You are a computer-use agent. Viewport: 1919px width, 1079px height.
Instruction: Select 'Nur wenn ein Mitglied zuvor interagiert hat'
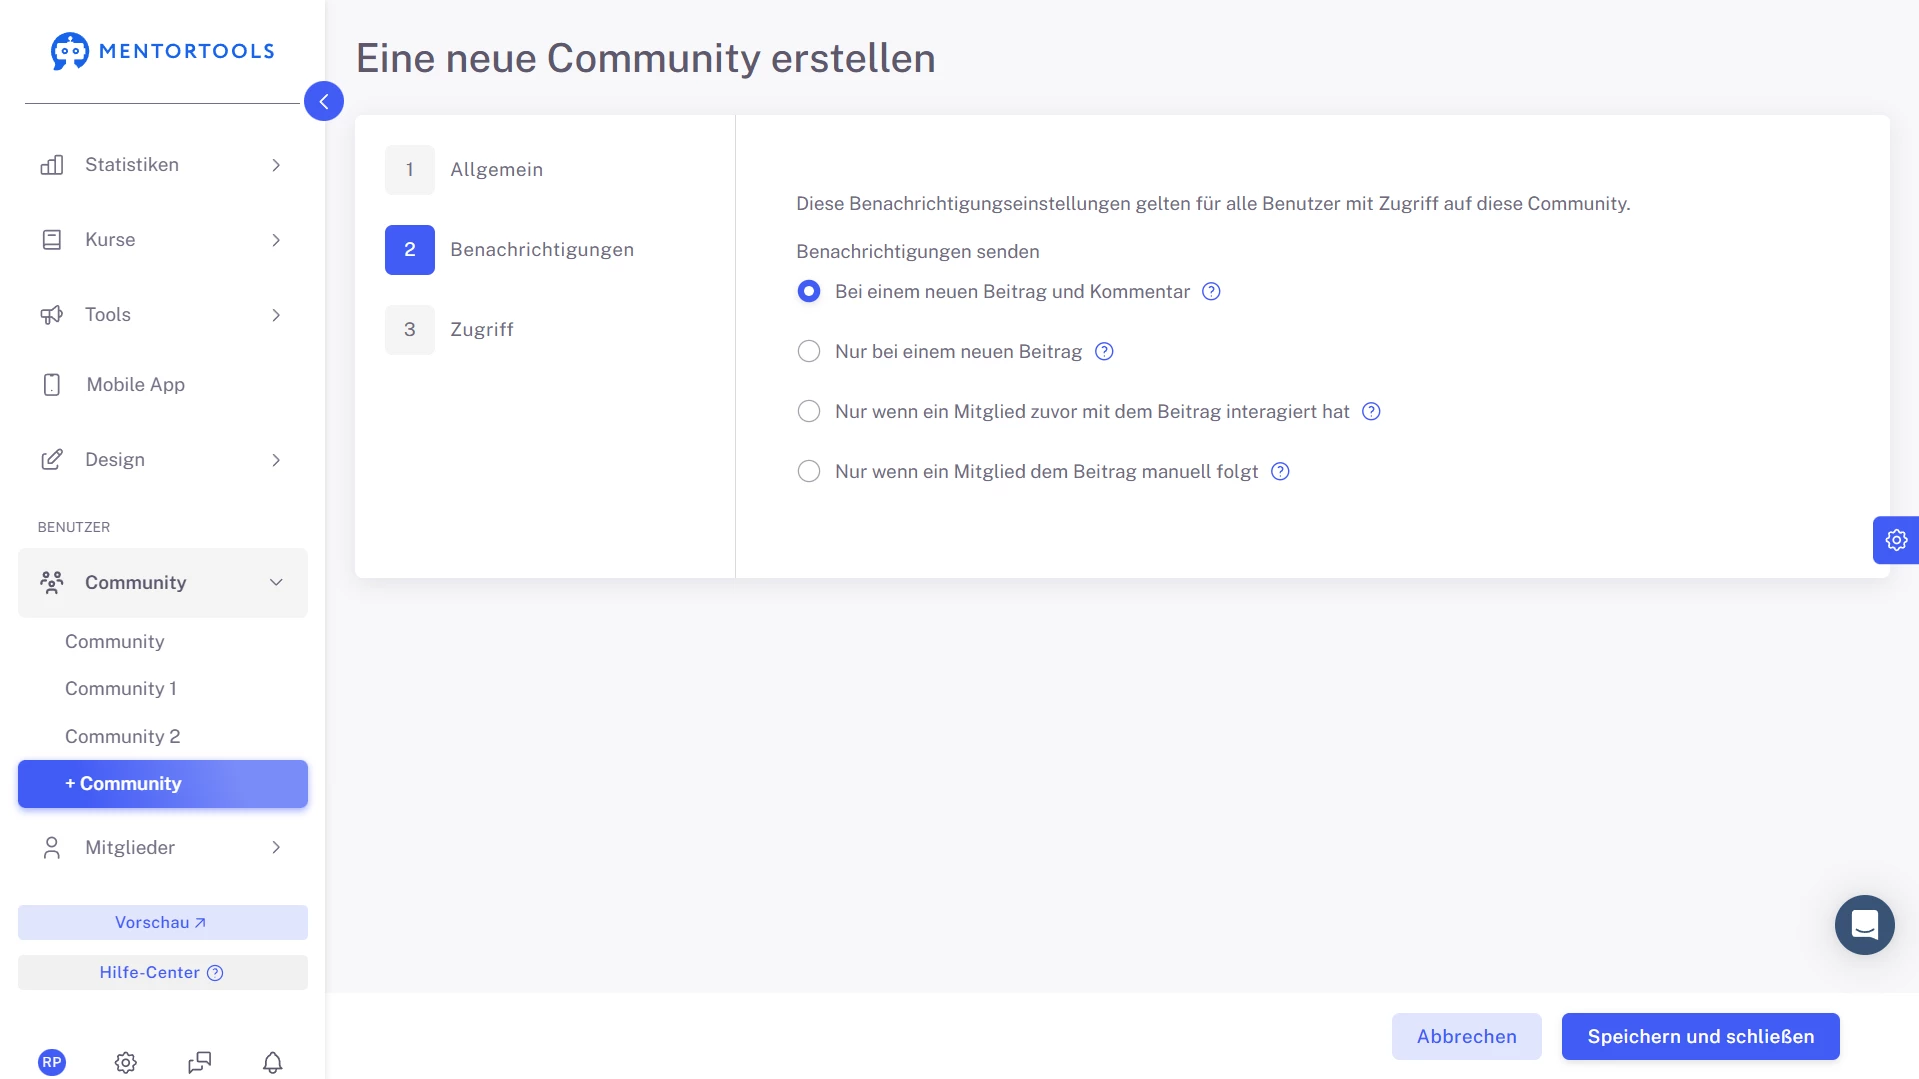tap(809, 412)
